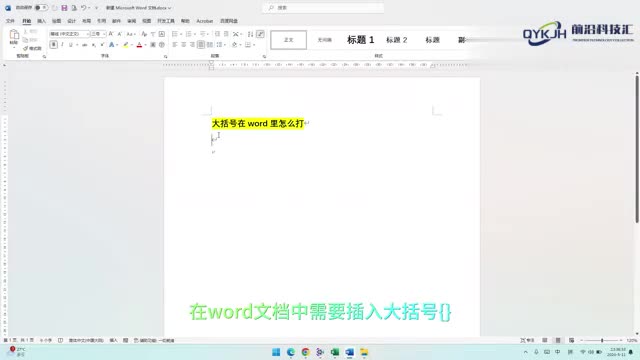Screen dimensions: 640x360
Task: Open the Change Case (Aa) dropdown
Action: [130, 34]
